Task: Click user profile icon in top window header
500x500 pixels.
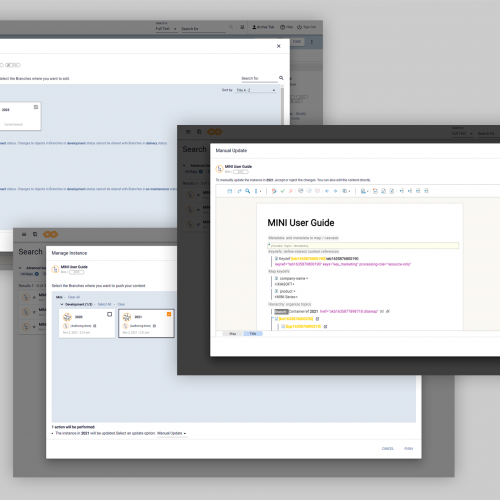Action: (254, 27)
